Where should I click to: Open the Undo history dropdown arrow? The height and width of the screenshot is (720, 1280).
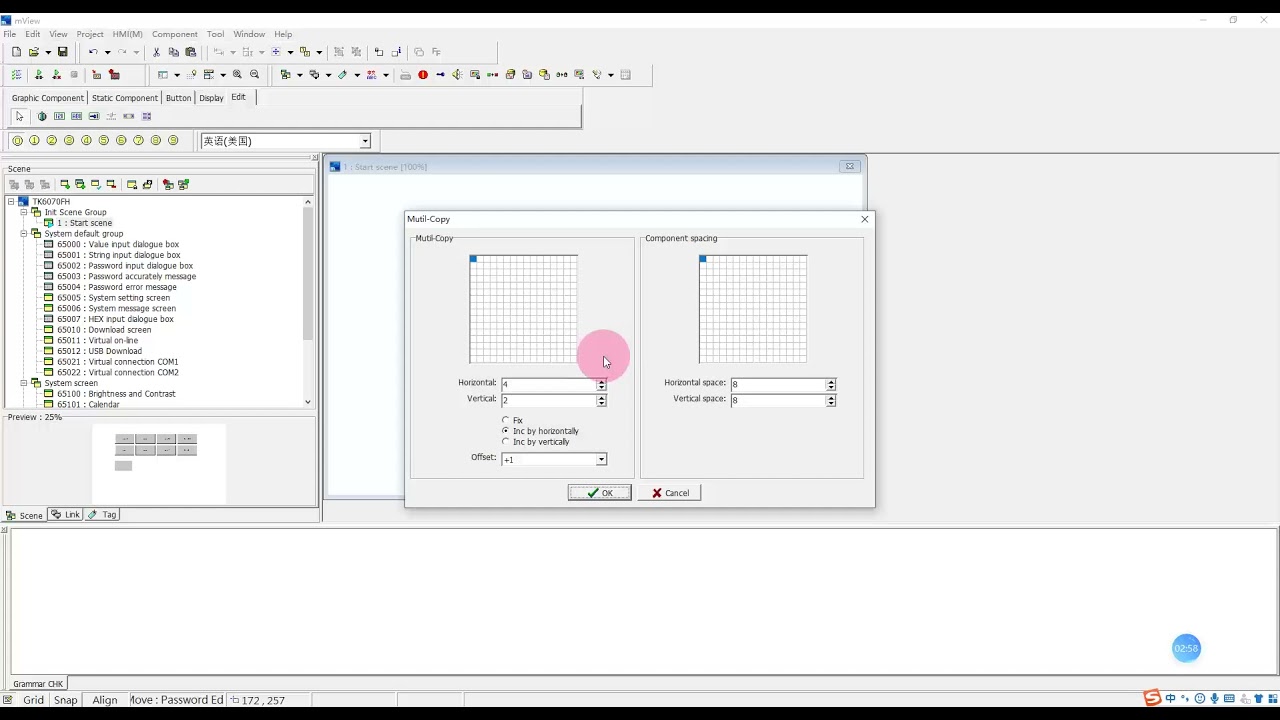tap(107, 52)
